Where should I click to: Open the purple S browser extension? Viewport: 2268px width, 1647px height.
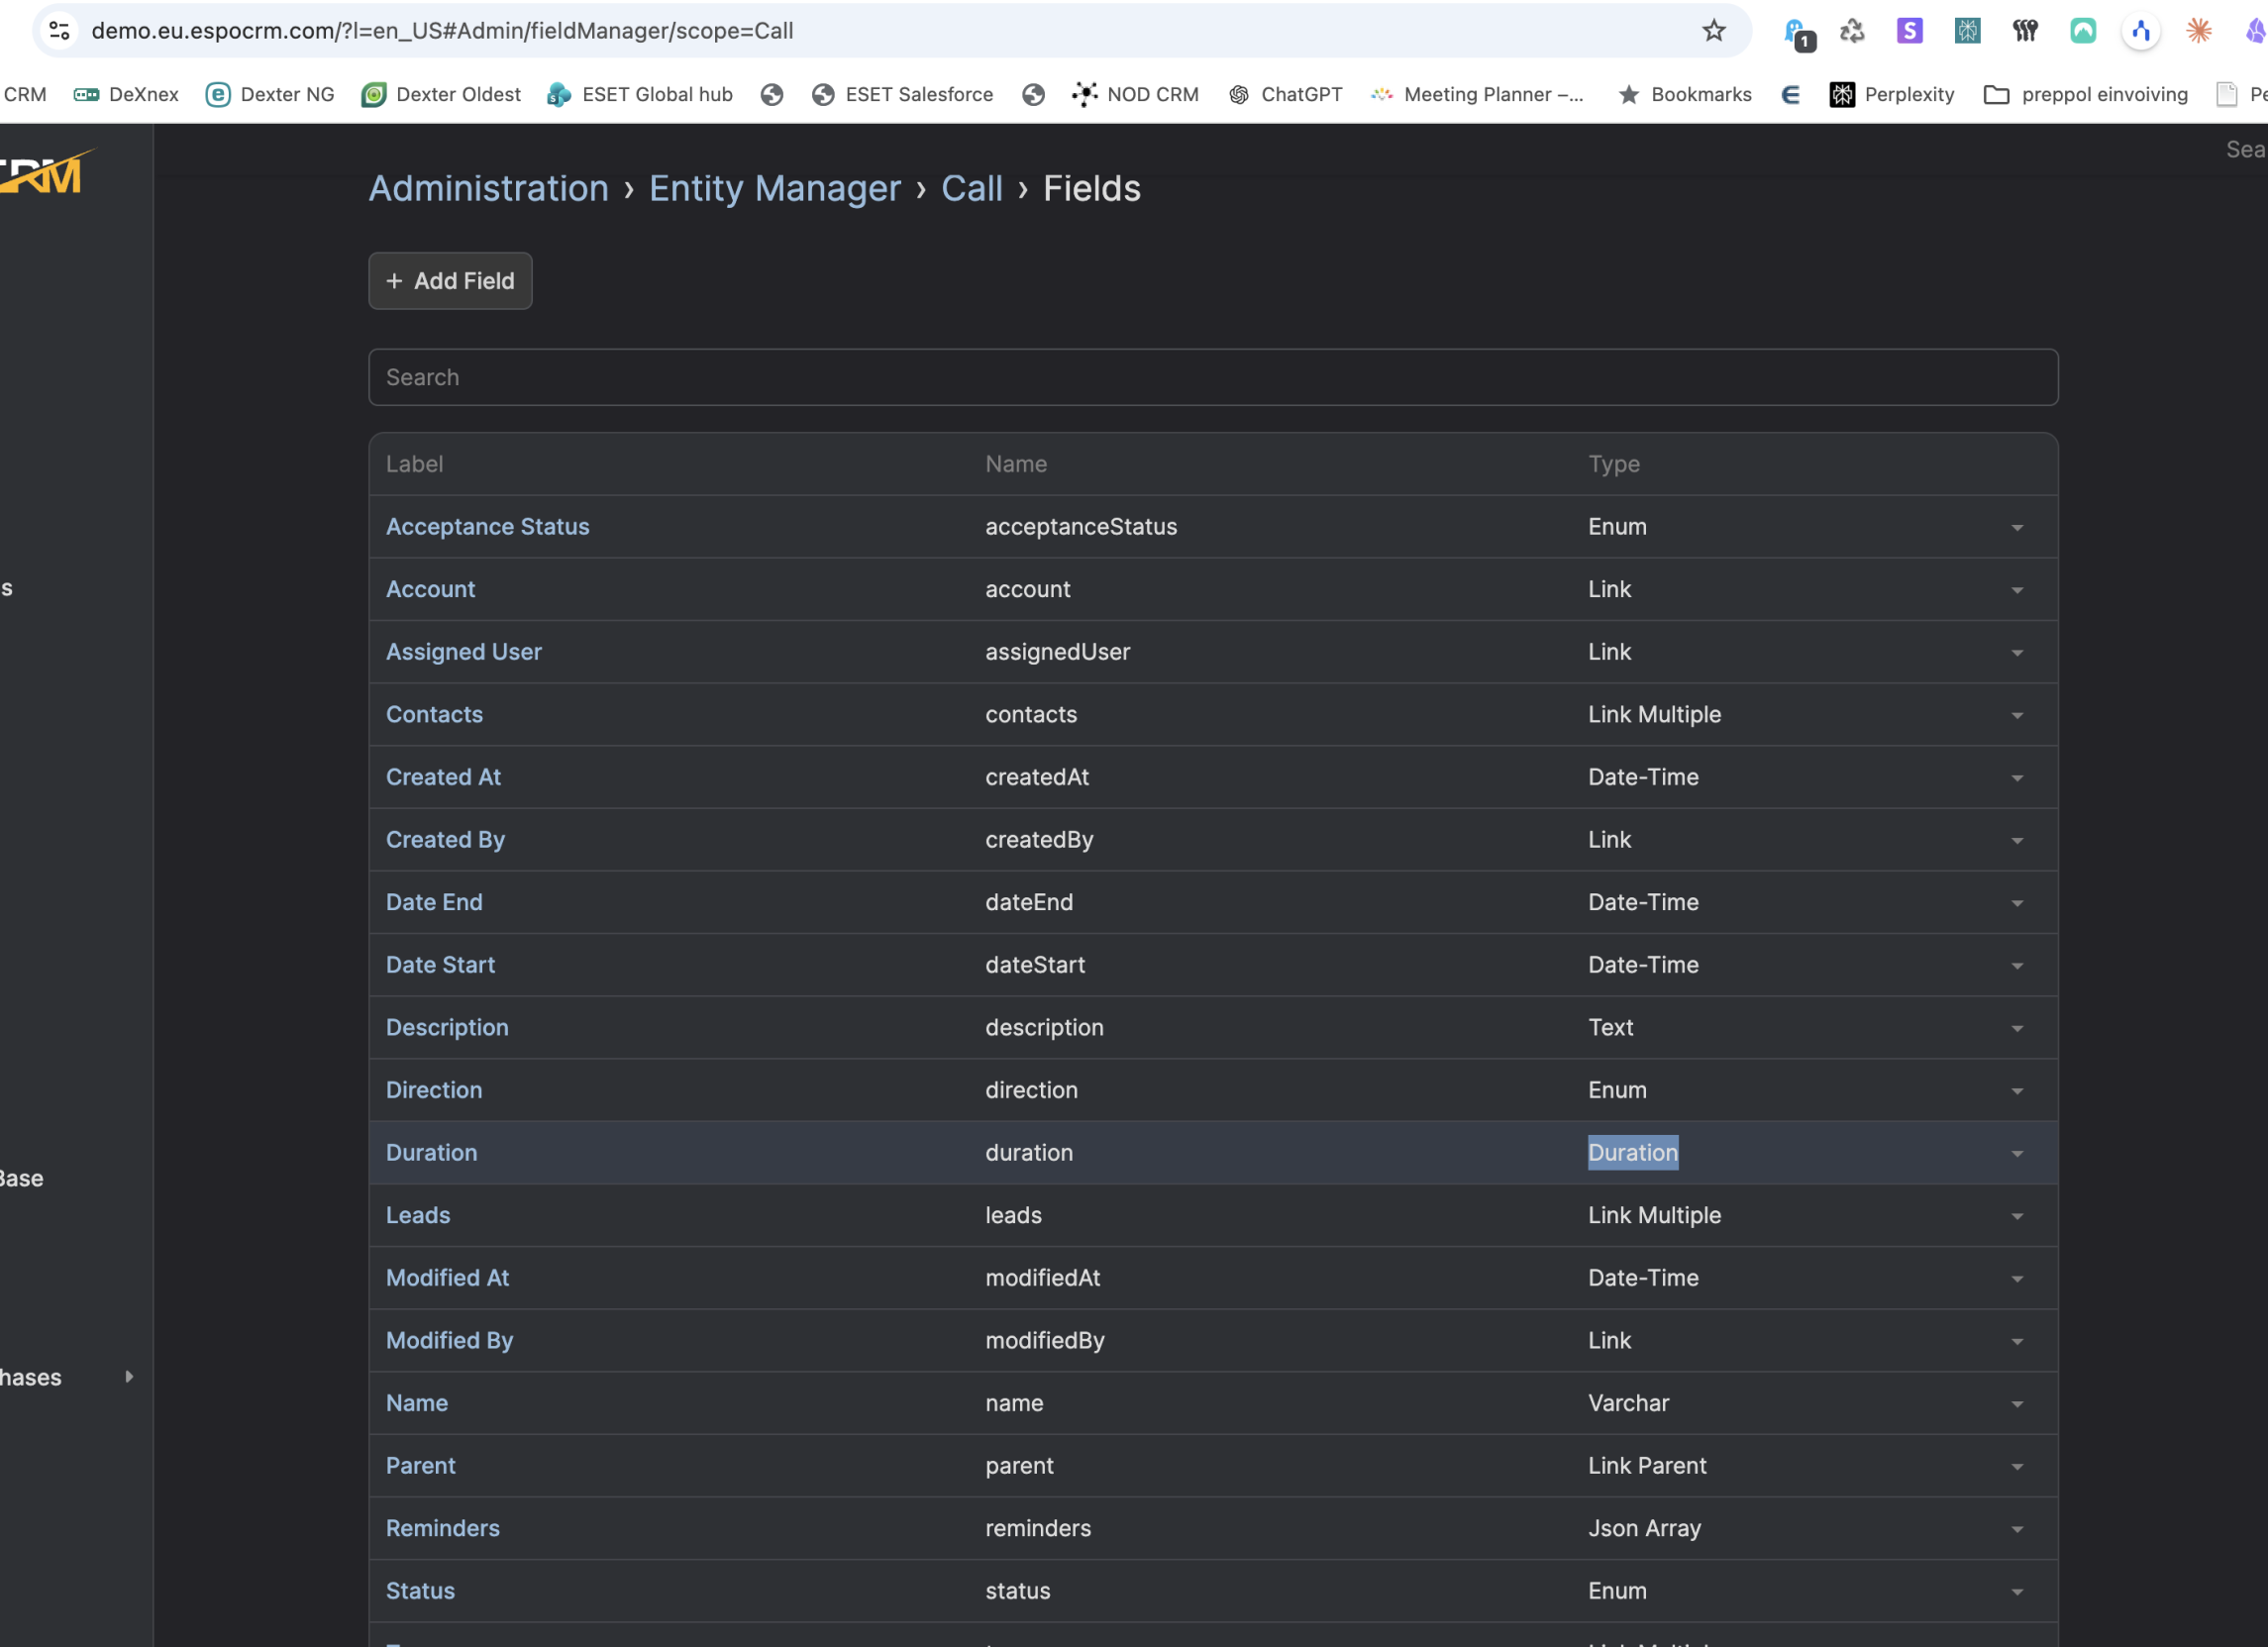1909,31
